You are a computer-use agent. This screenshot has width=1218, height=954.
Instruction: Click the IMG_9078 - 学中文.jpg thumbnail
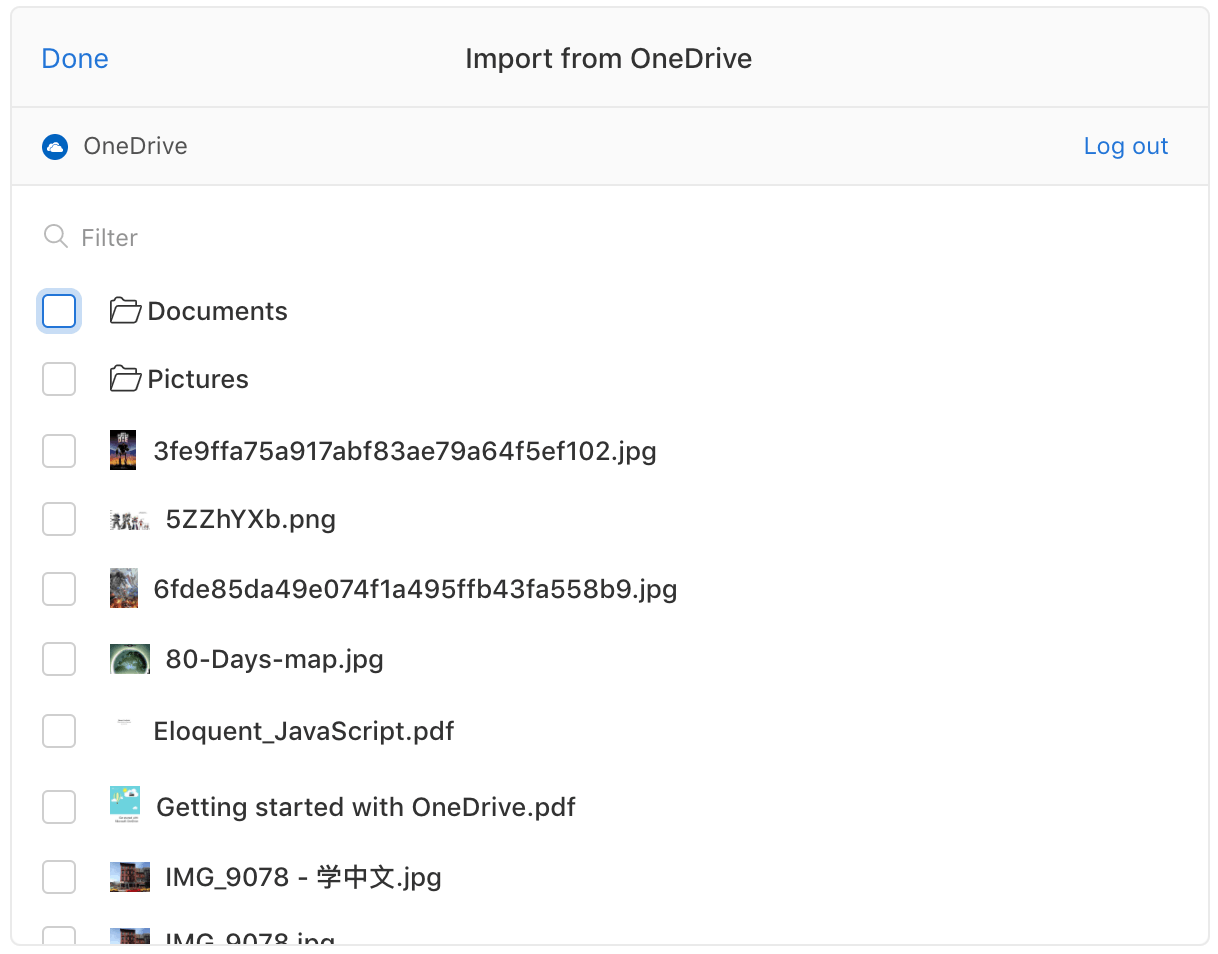tap(130, 877)
